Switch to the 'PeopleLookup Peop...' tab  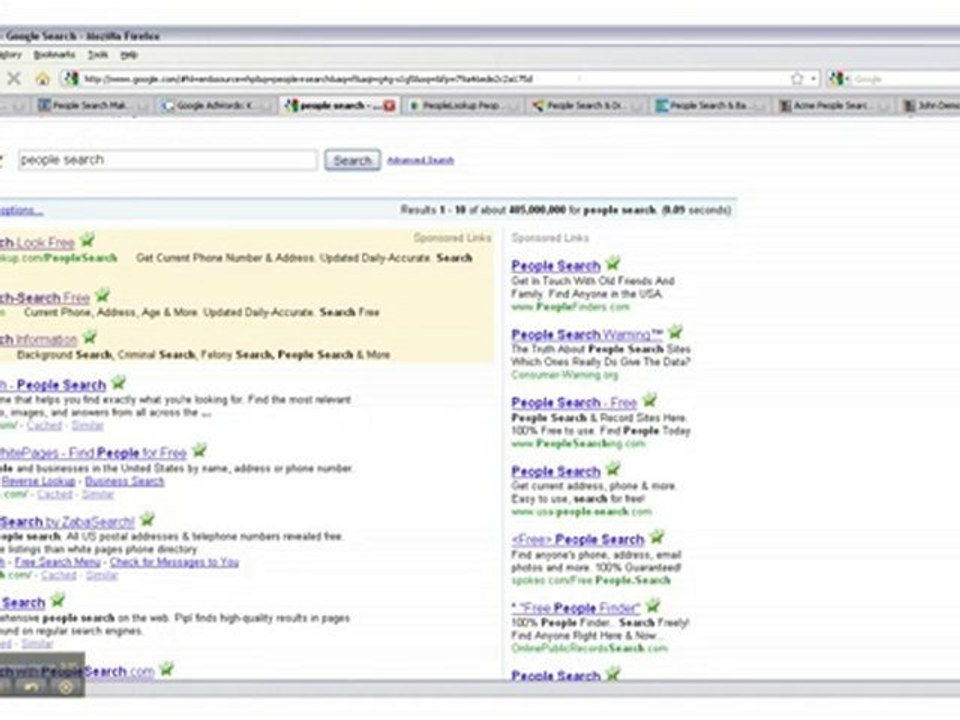tap(462, 105)
